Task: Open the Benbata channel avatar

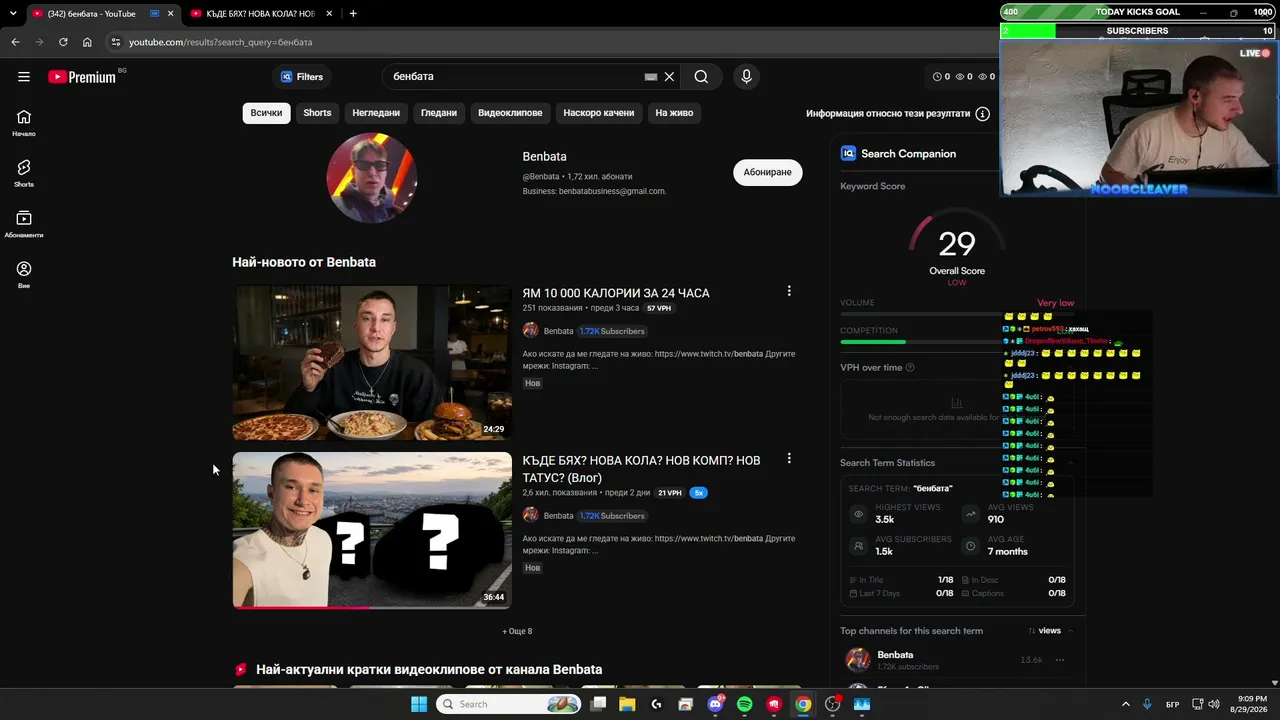Action: pyautogui.click(x=371, y=178)
